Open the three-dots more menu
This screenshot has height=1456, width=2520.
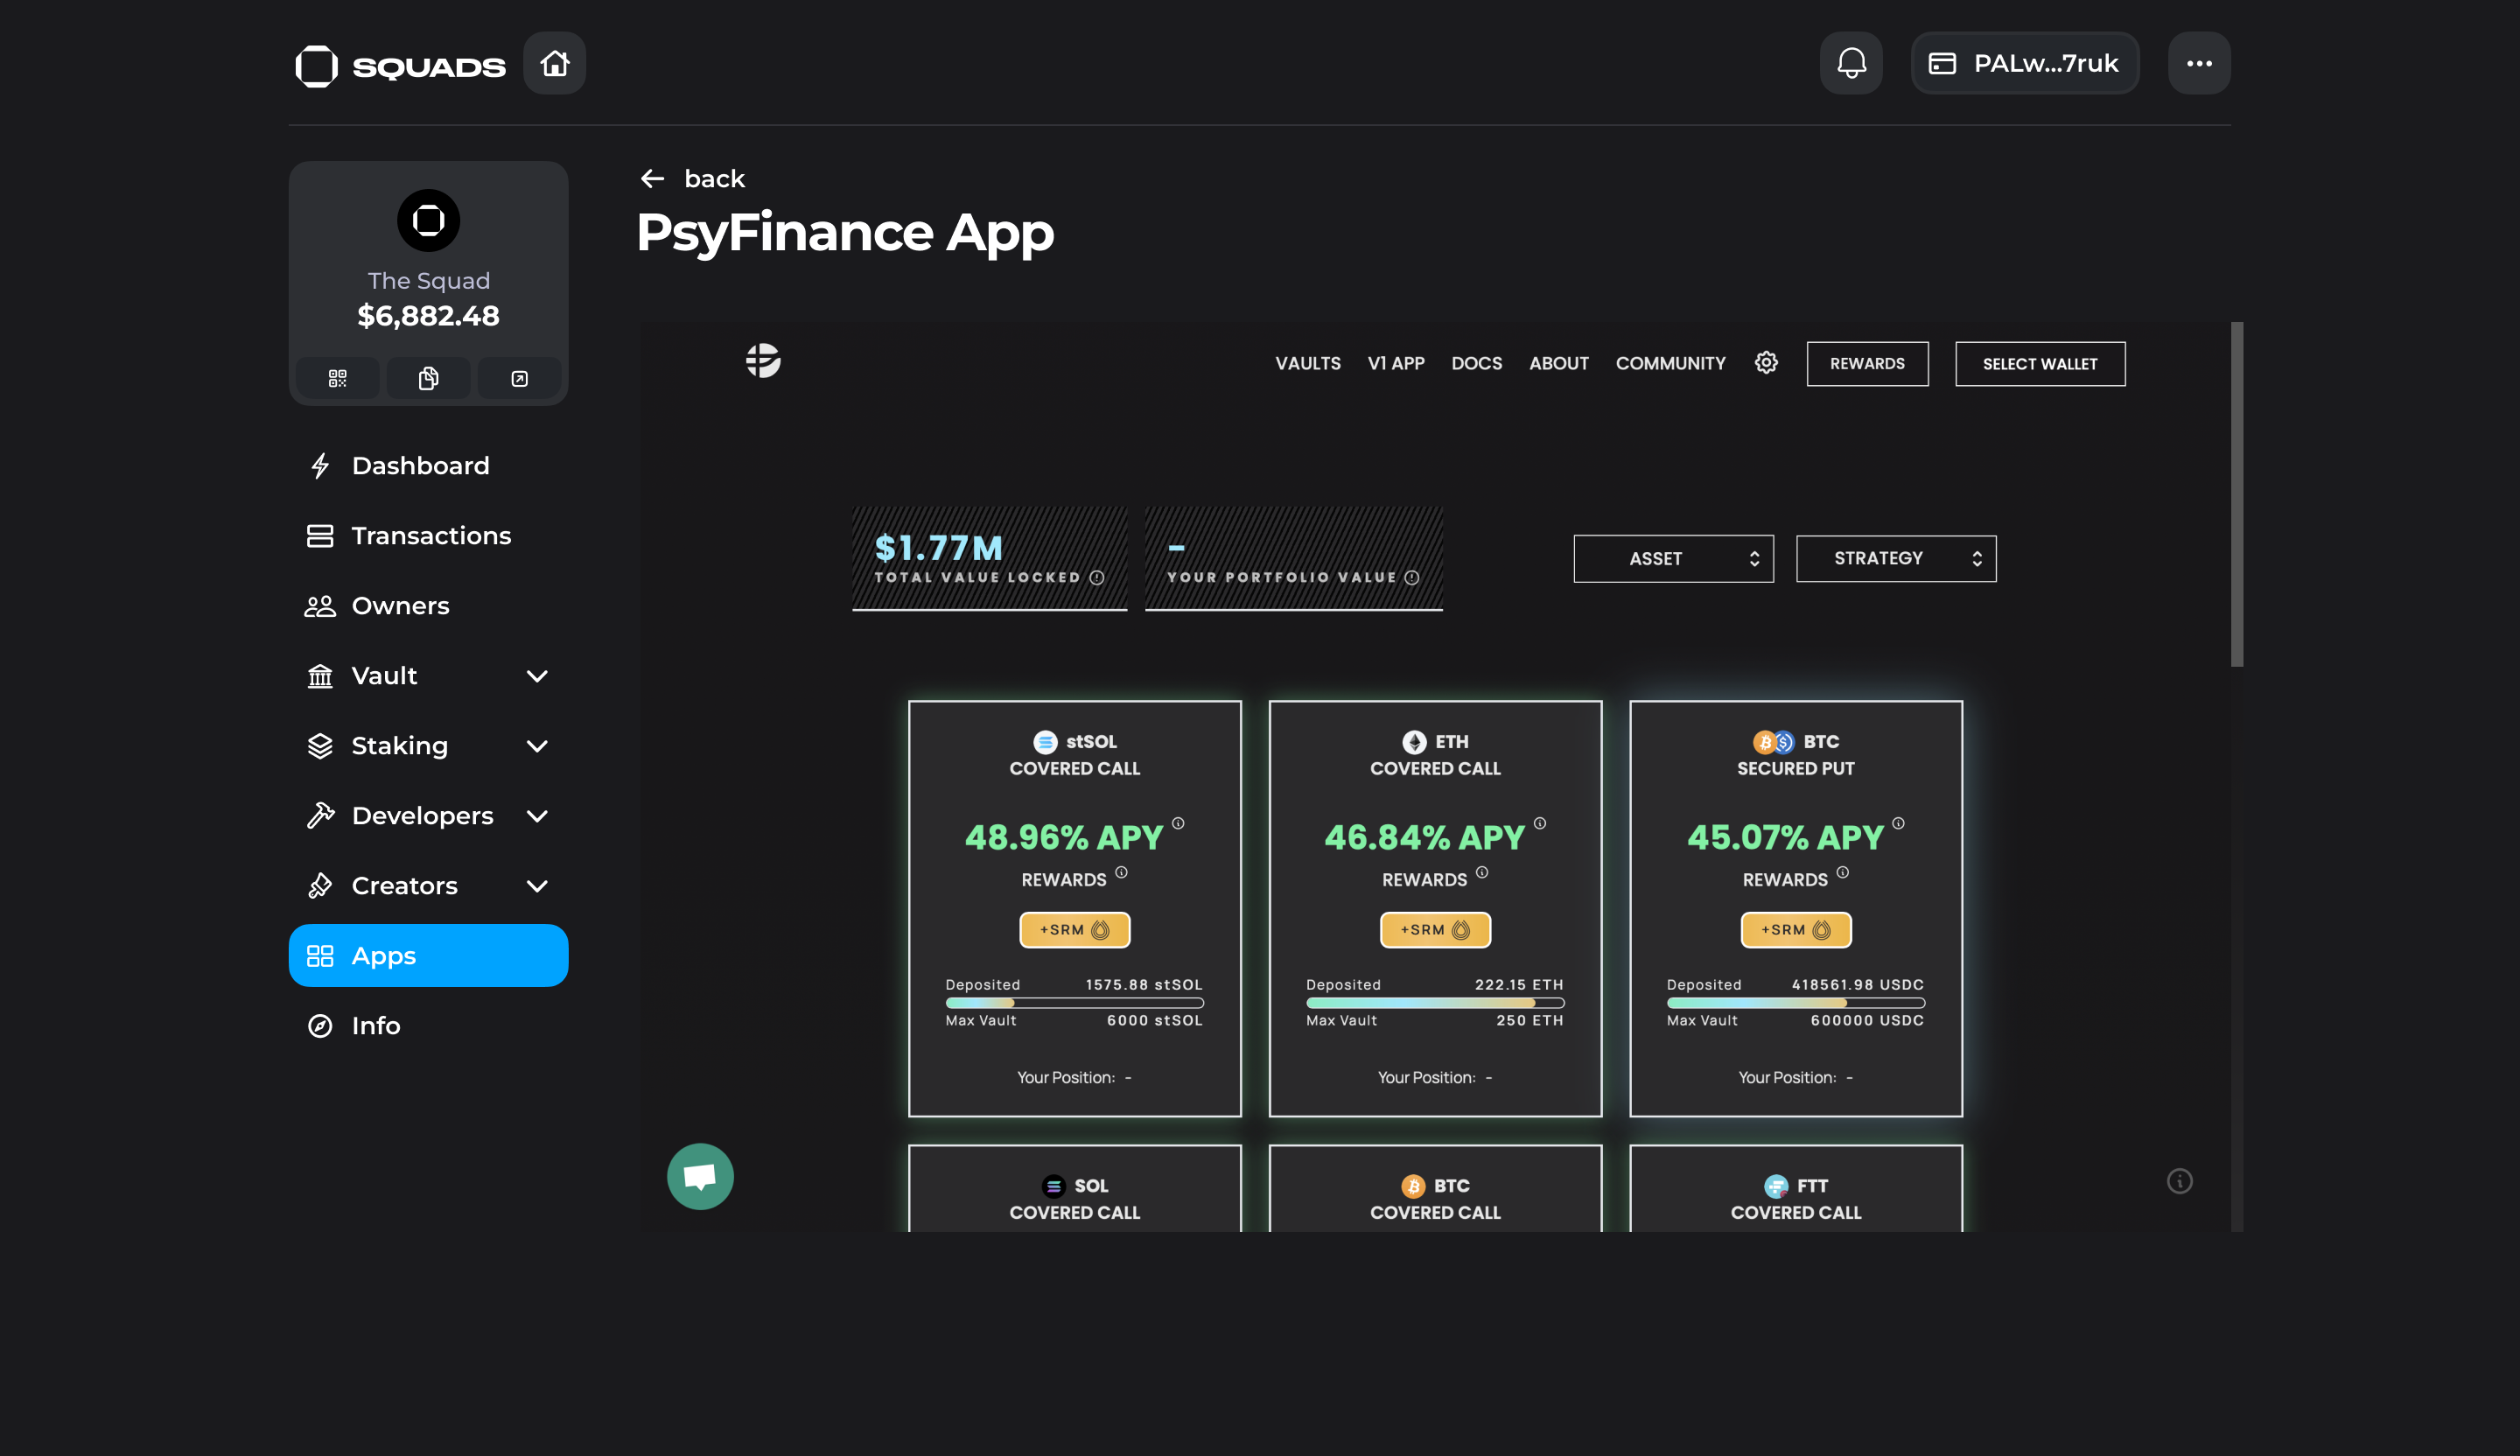coord(2198,64)
